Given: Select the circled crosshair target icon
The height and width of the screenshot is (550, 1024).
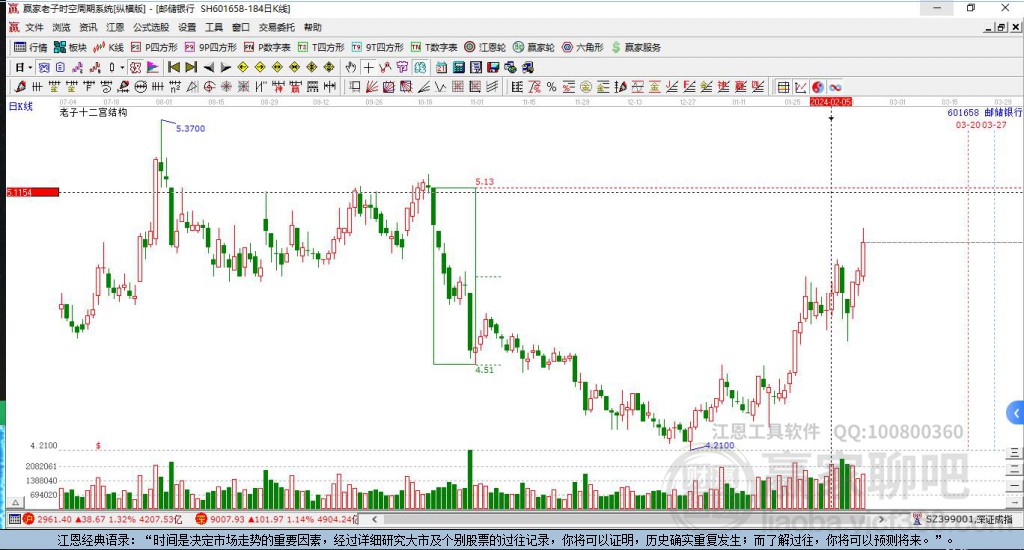Looking at the screenshot, I should click(209, 87).
